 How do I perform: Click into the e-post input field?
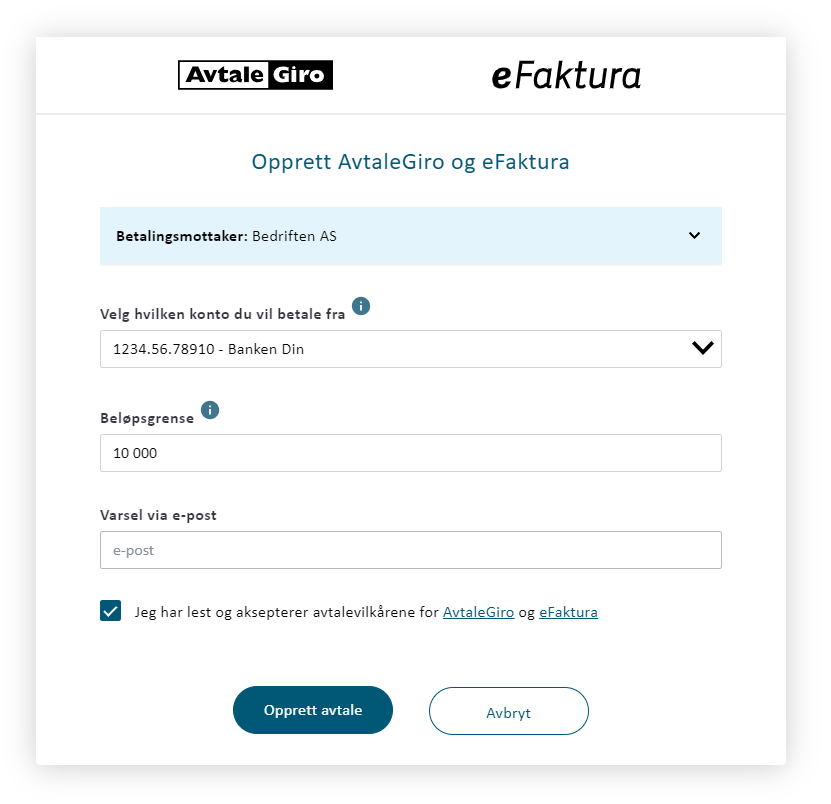411,550
